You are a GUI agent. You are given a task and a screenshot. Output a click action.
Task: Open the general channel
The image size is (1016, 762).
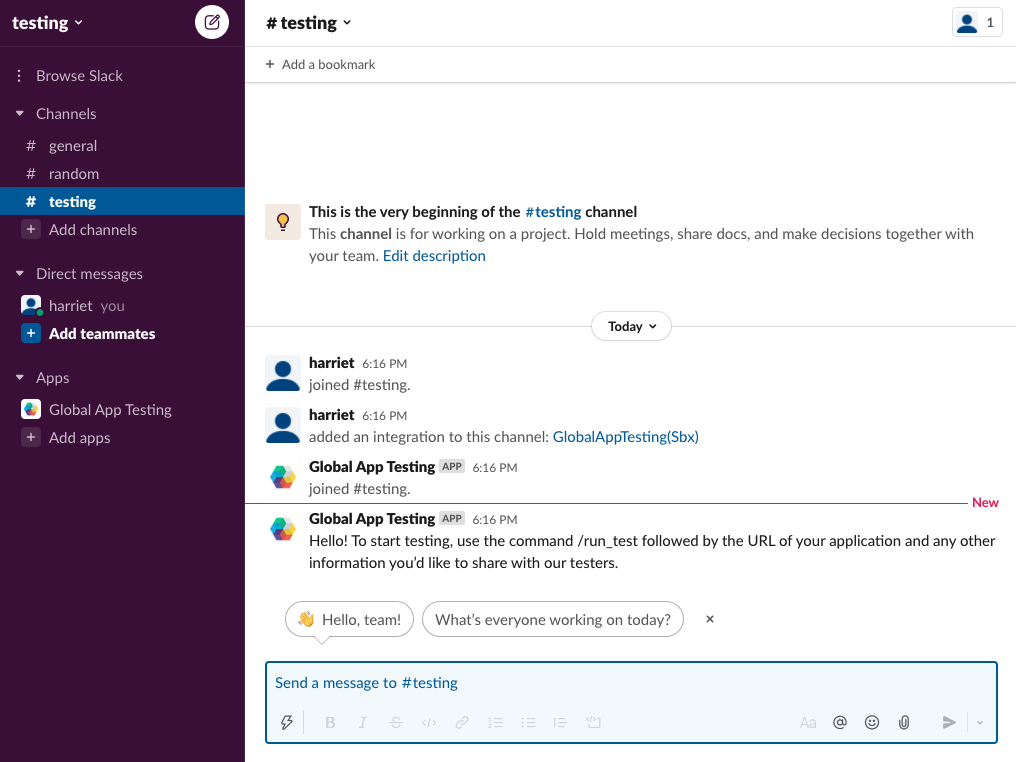[x=73, y=146]
